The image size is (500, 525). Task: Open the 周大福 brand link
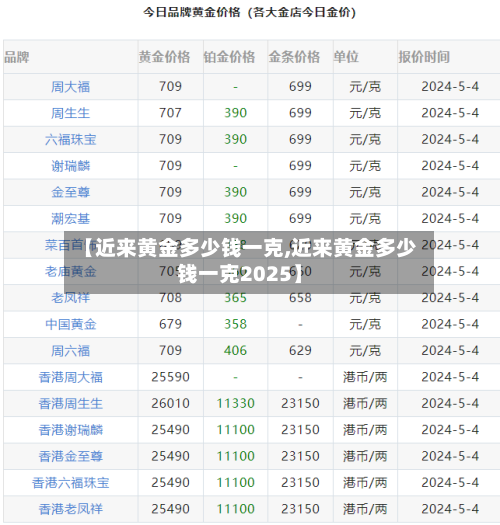tap(70, 87)
